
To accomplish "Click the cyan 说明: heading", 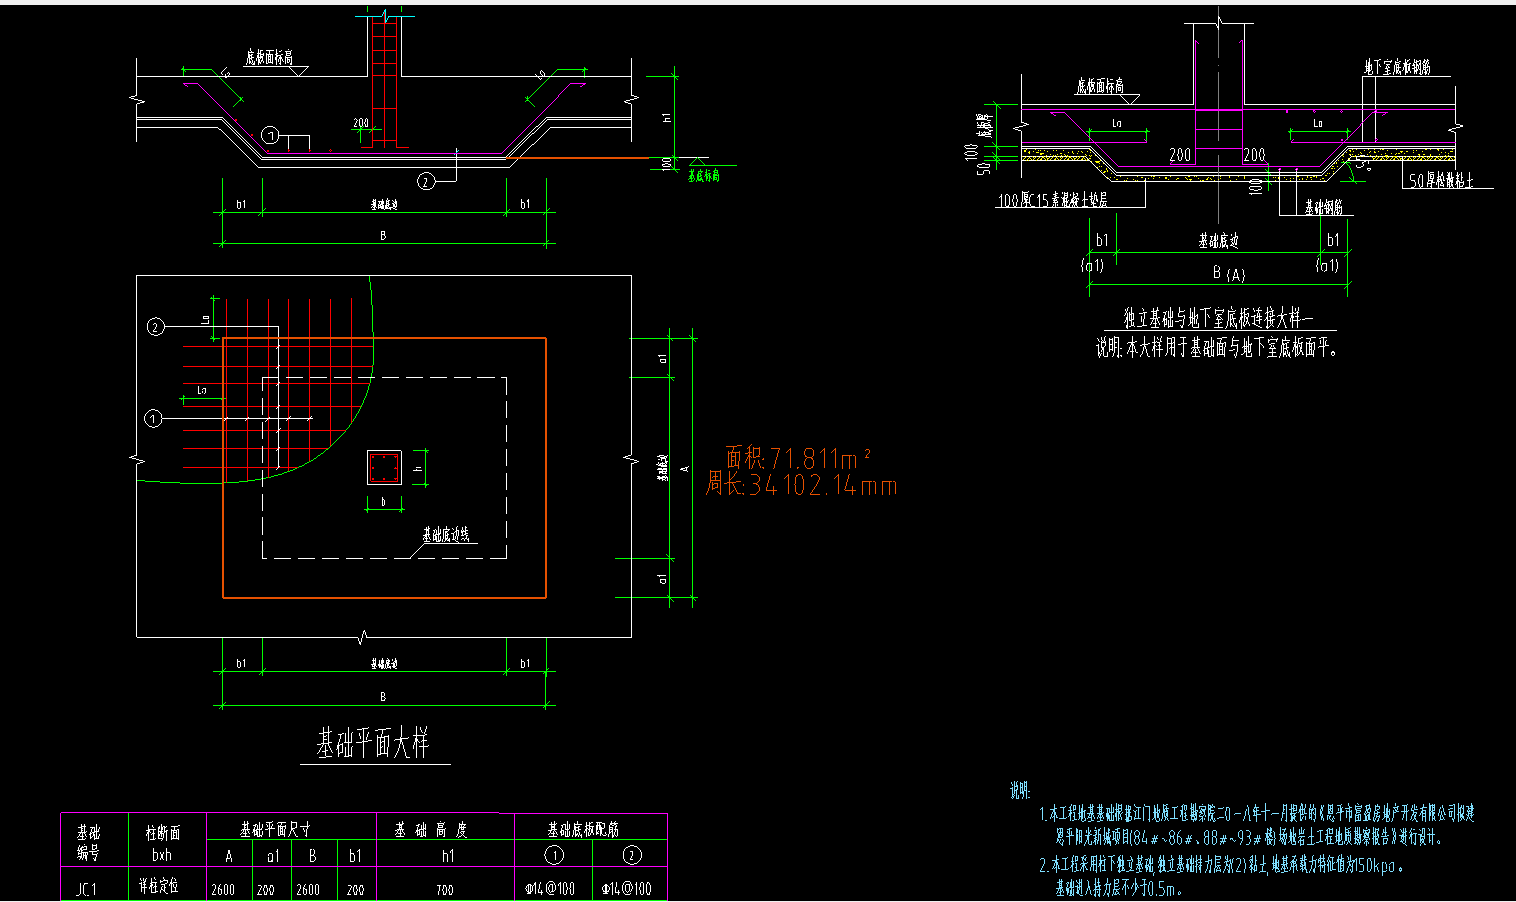I will [1020, 791].
